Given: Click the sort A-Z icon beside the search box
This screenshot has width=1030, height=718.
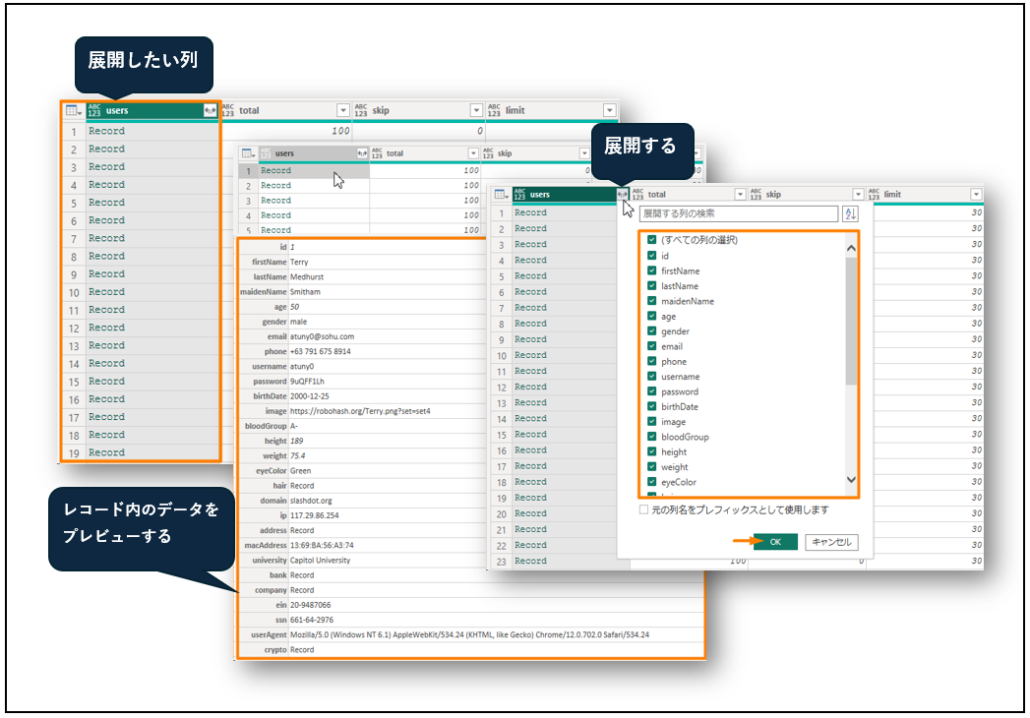Looking at the screenshot, I should 850,214.
